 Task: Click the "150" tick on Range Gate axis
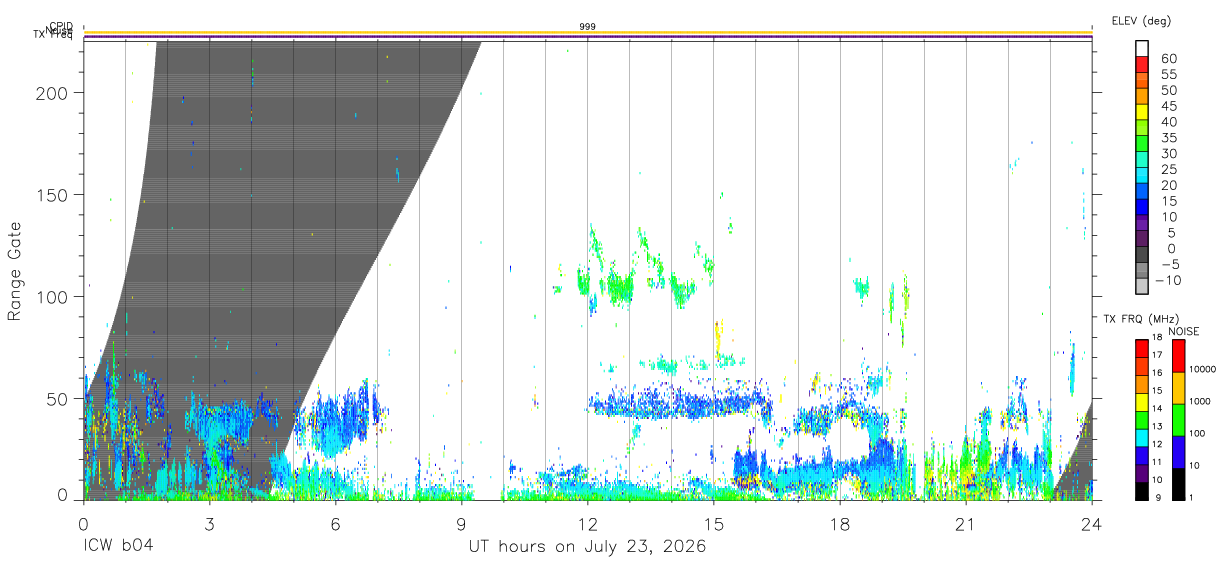[54, 195]
